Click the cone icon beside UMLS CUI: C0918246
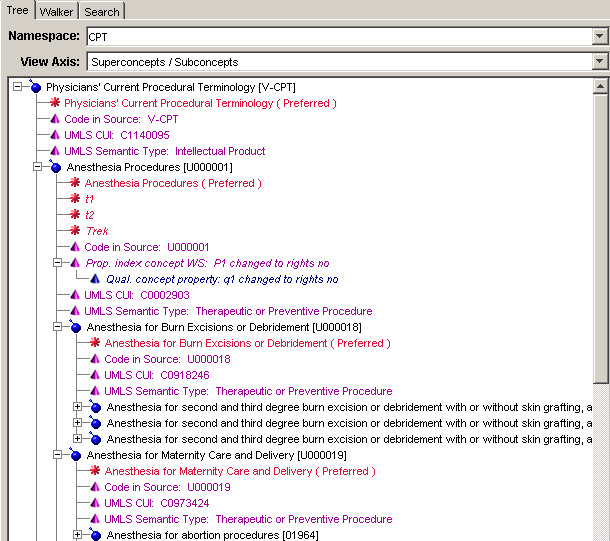The width and height of the screenshot is (610, 541). point(95,375)
